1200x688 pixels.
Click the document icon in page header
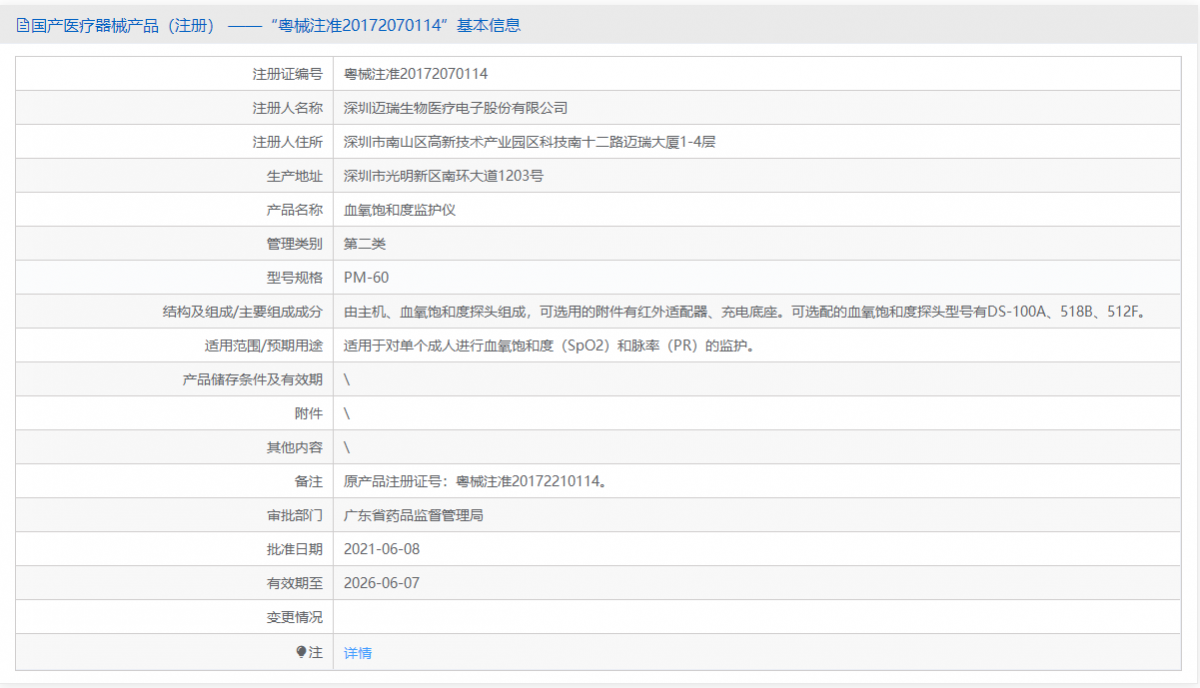(x=20, y=24)
